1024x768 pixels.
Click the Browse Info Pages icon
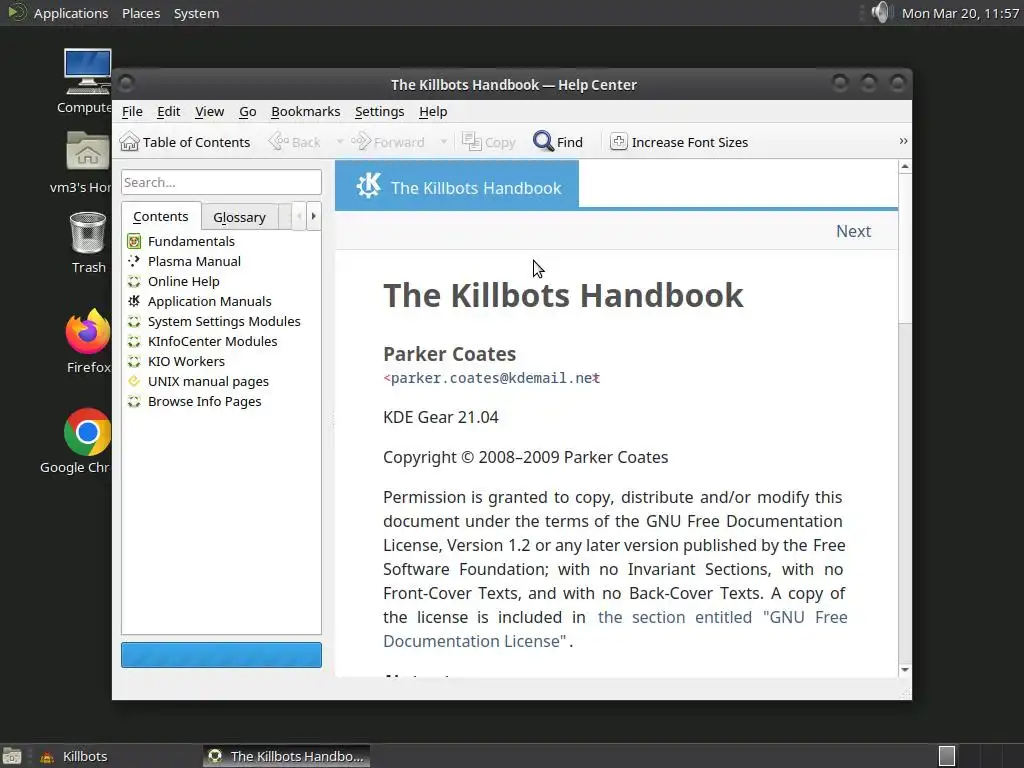[134, 402]
